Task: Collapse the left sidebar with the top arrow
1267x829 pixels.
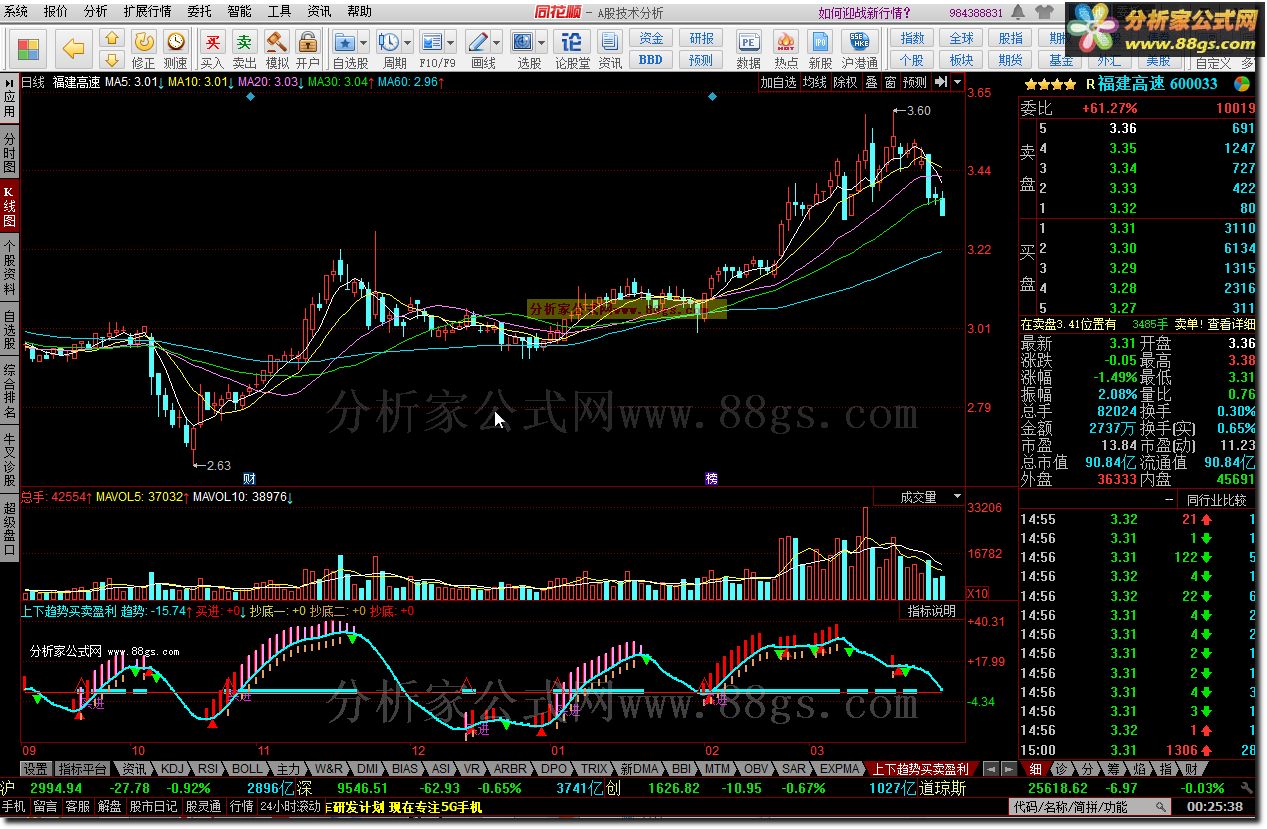Action: click(x=9, y=82)
